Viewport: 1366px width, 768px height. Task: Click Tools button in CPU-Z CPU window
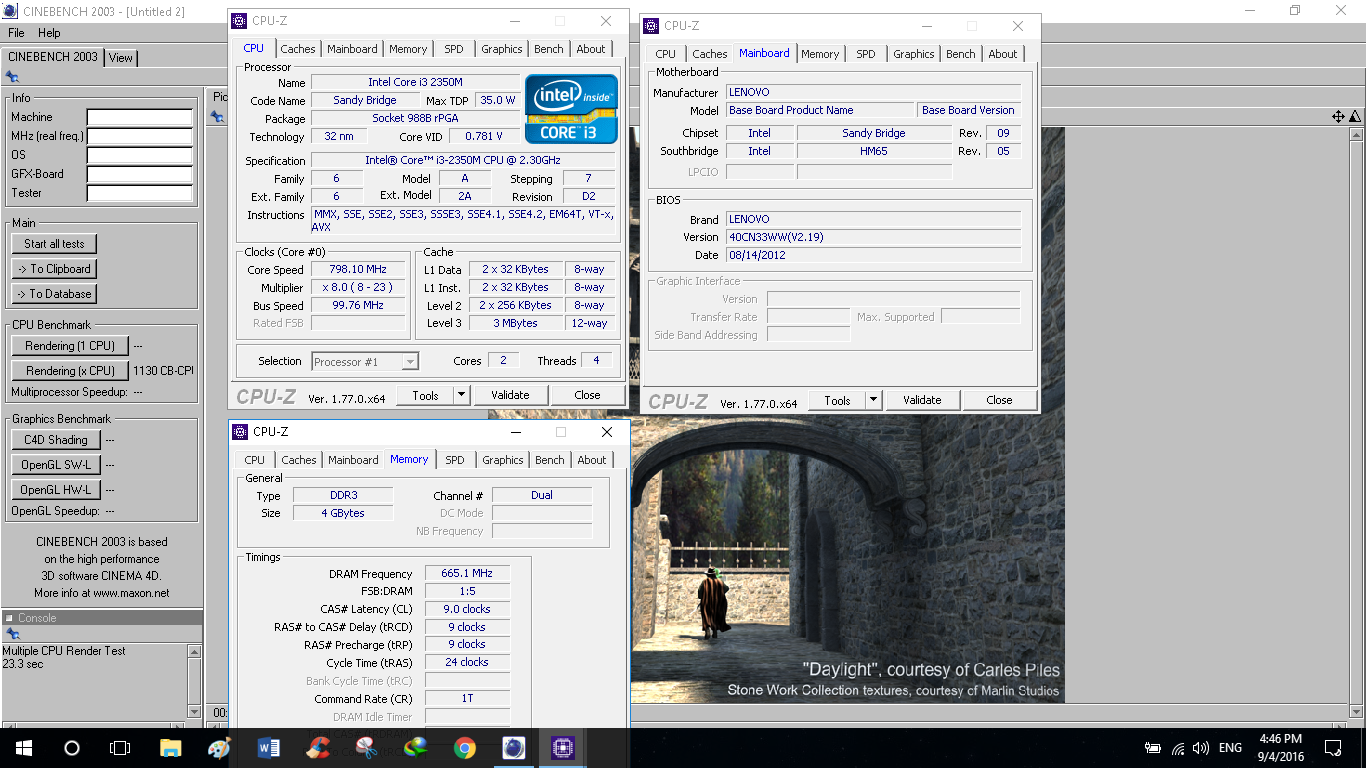coord(425,395)
